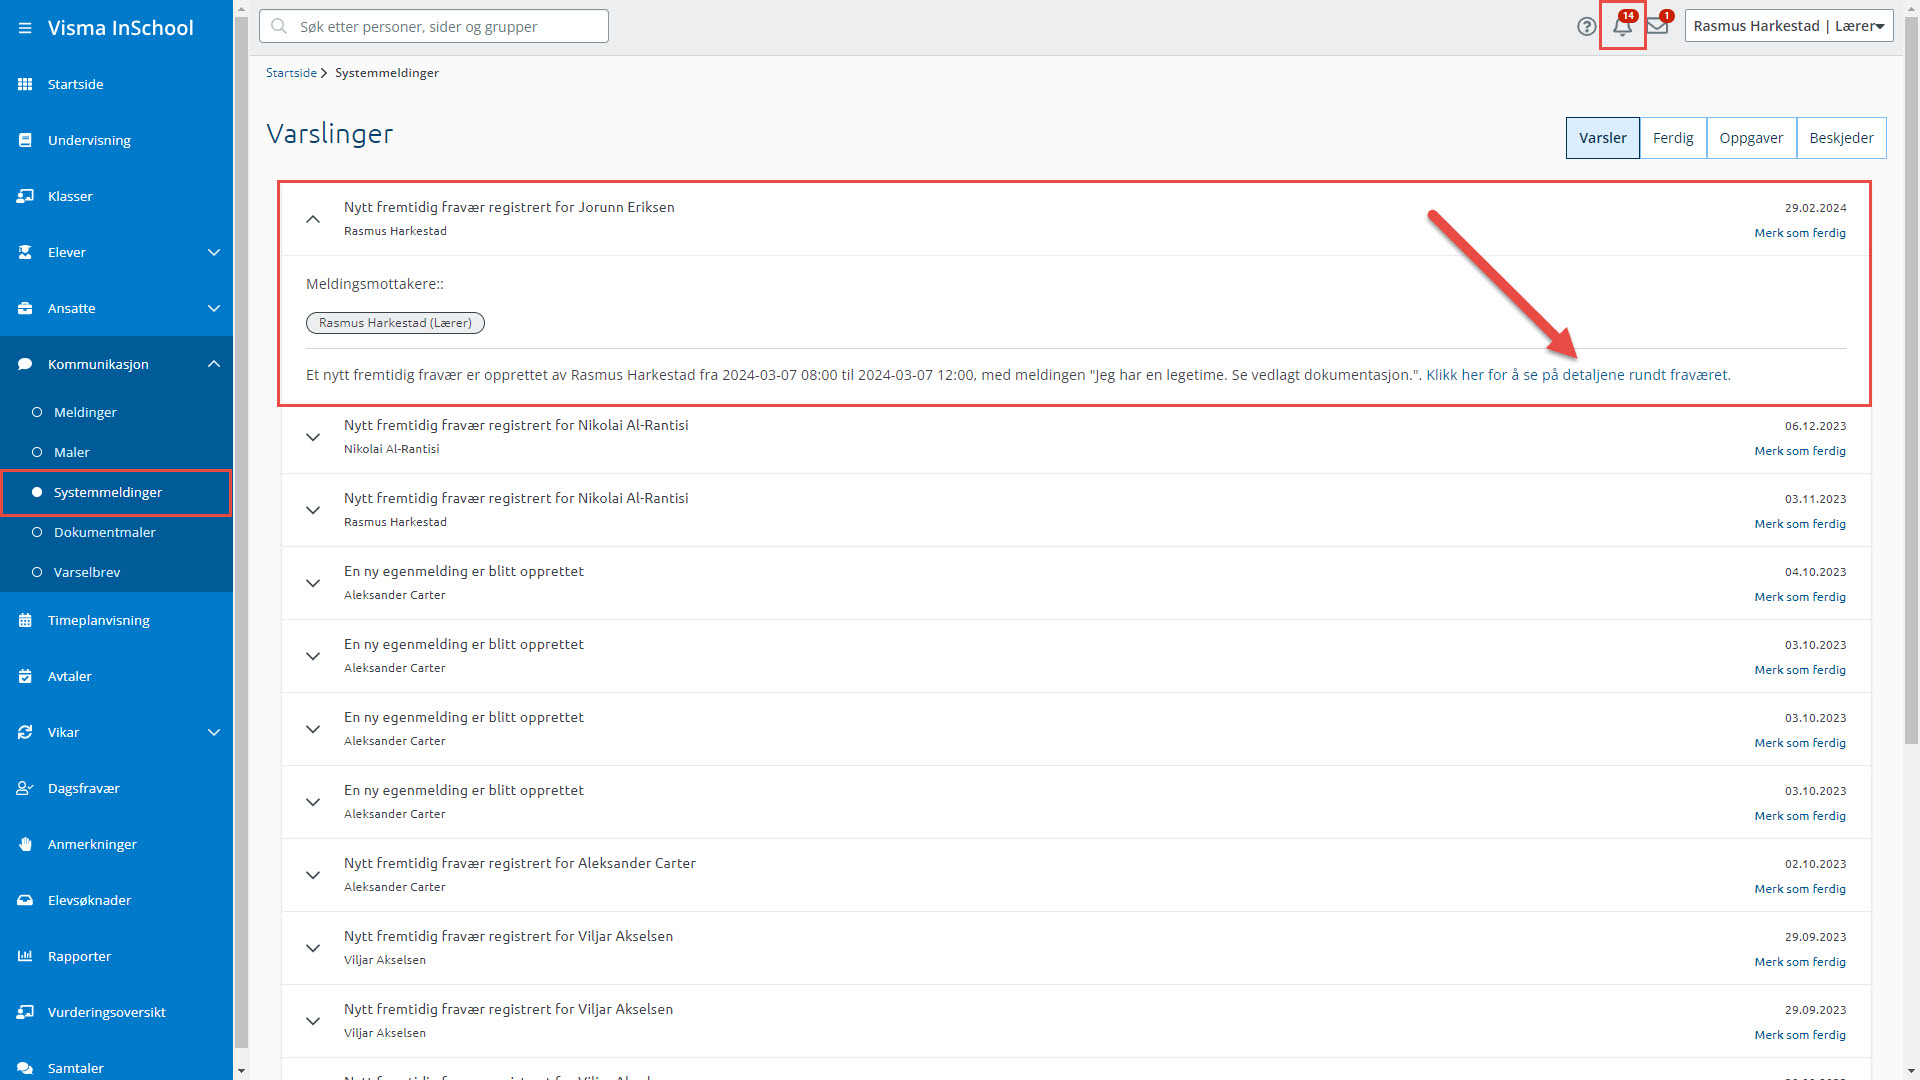
Task: Mark 03.11.2023 notification as ferdig
Action: 1800,524
